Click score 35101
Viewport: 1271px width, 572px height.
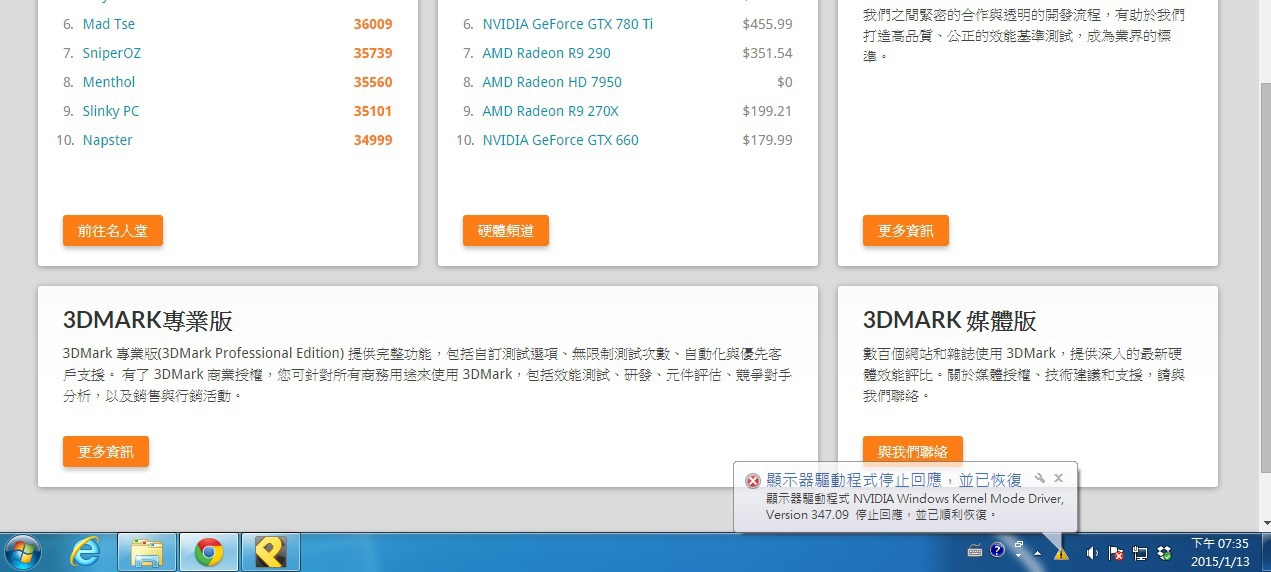click(x=373, y=111)
